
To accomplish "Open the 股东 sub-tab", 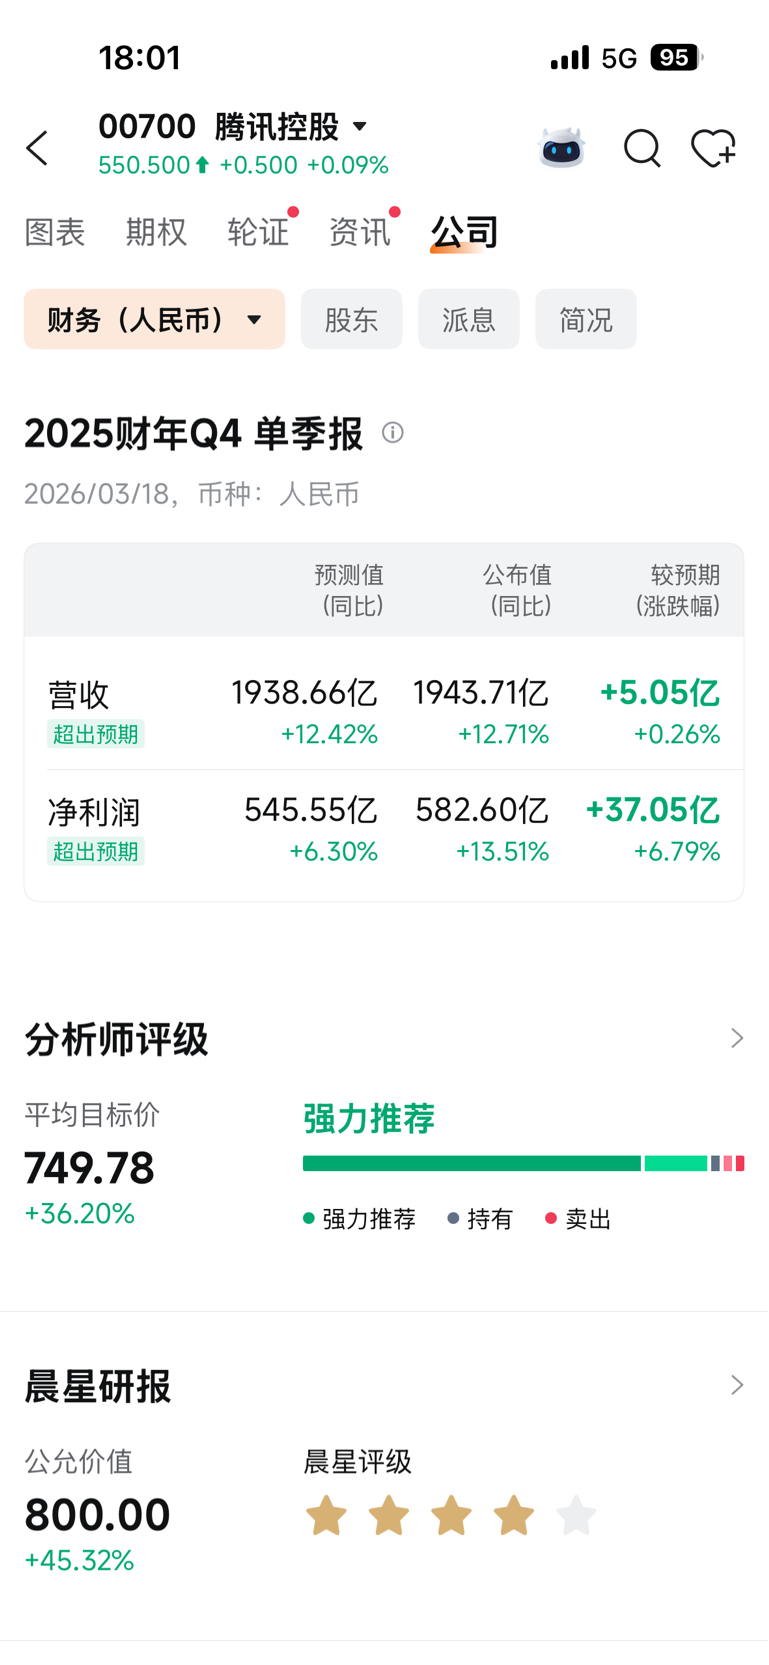I will pyautogui.click(x=351, y=319).
